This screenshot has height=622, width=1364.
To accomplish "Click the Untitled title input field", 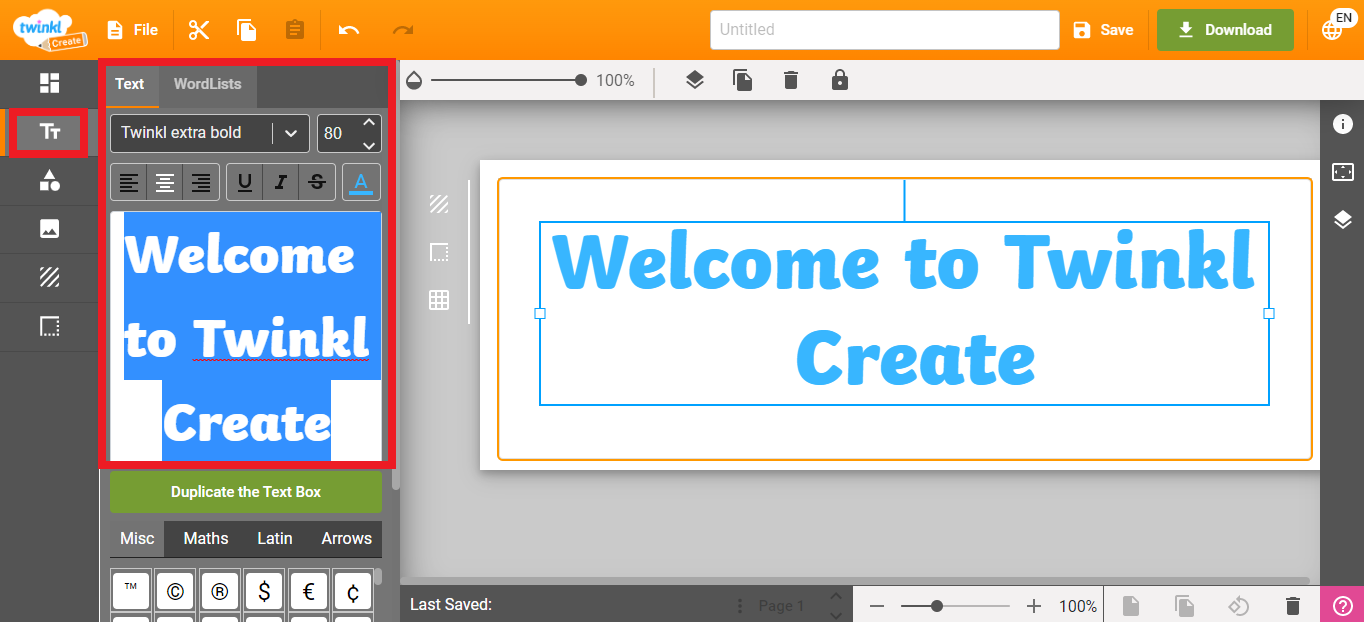I will click(884, 30).
